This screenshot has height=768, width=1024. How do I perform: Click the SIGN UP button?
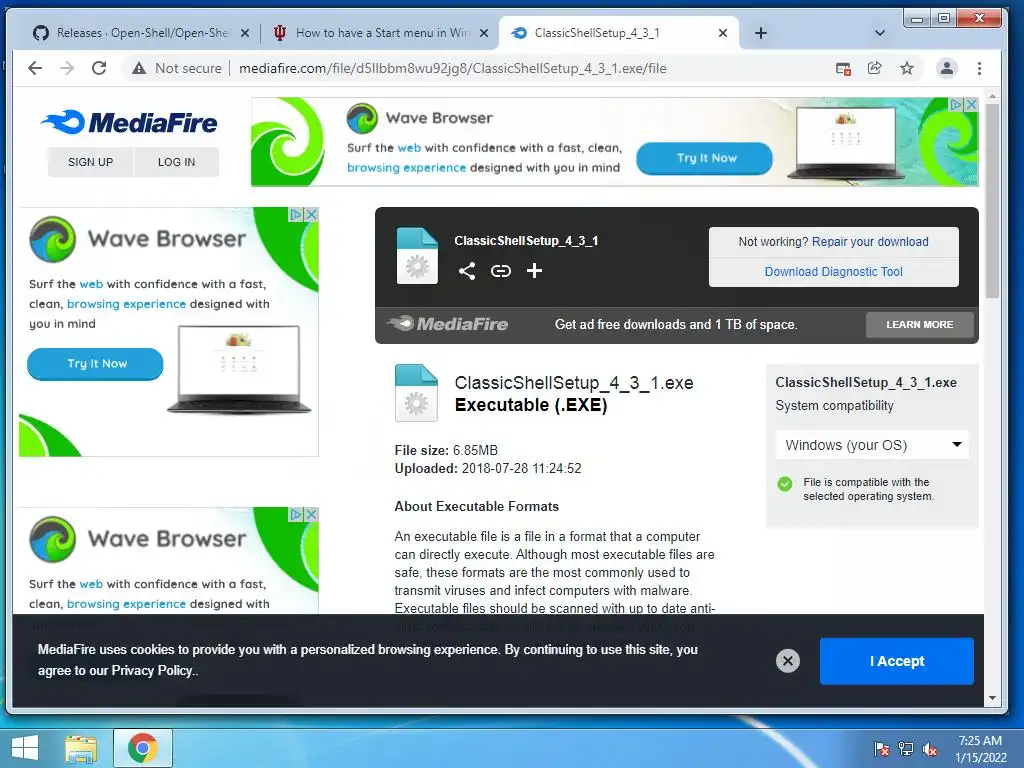tap(90, 162)
